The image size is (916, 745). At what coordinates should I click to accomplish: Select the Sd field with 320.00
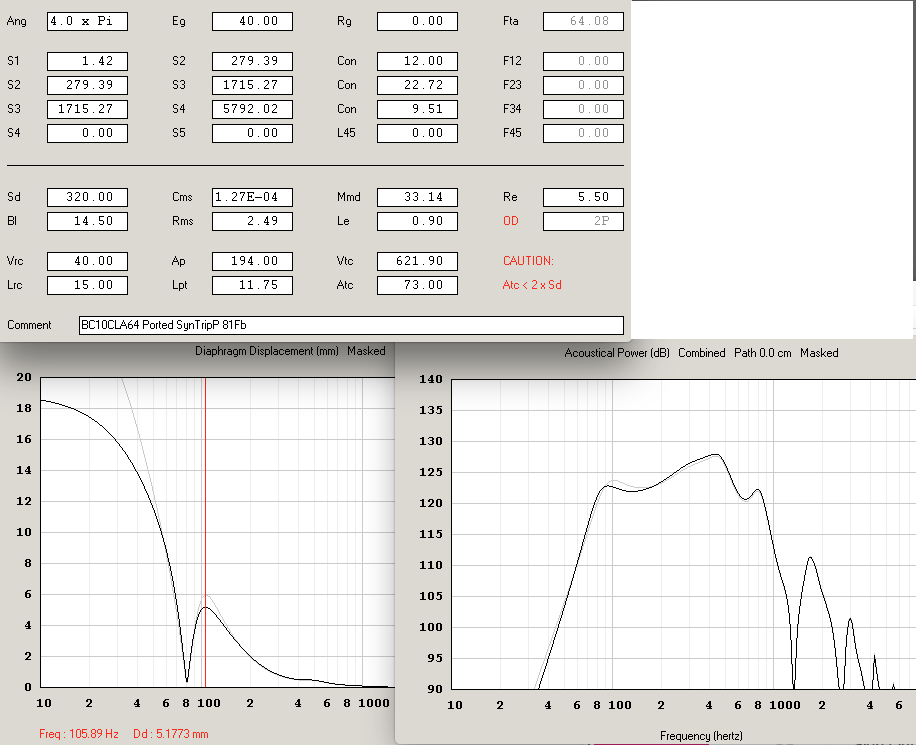(x=87, y=197)
